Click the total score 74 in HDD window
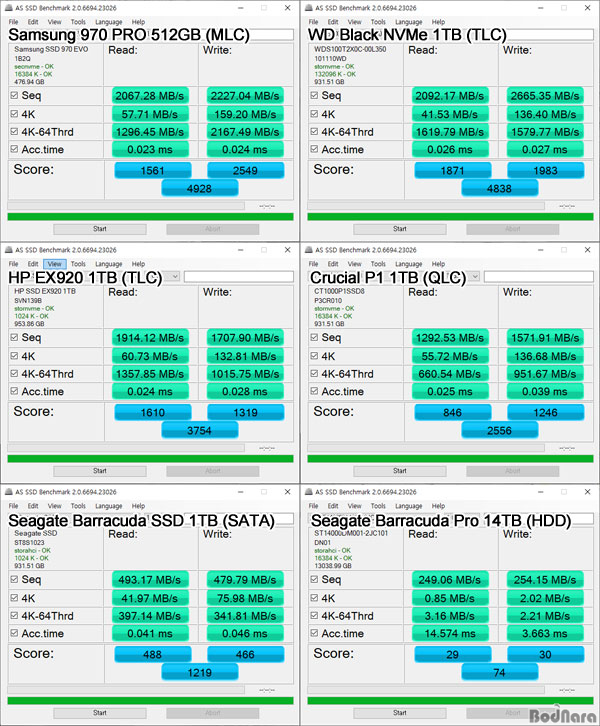 500,672
